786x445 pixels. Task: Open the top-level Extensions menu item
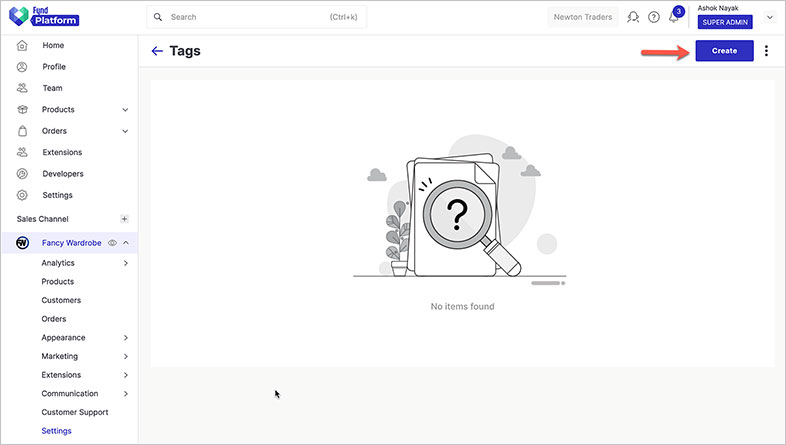[x=62, y=152]
